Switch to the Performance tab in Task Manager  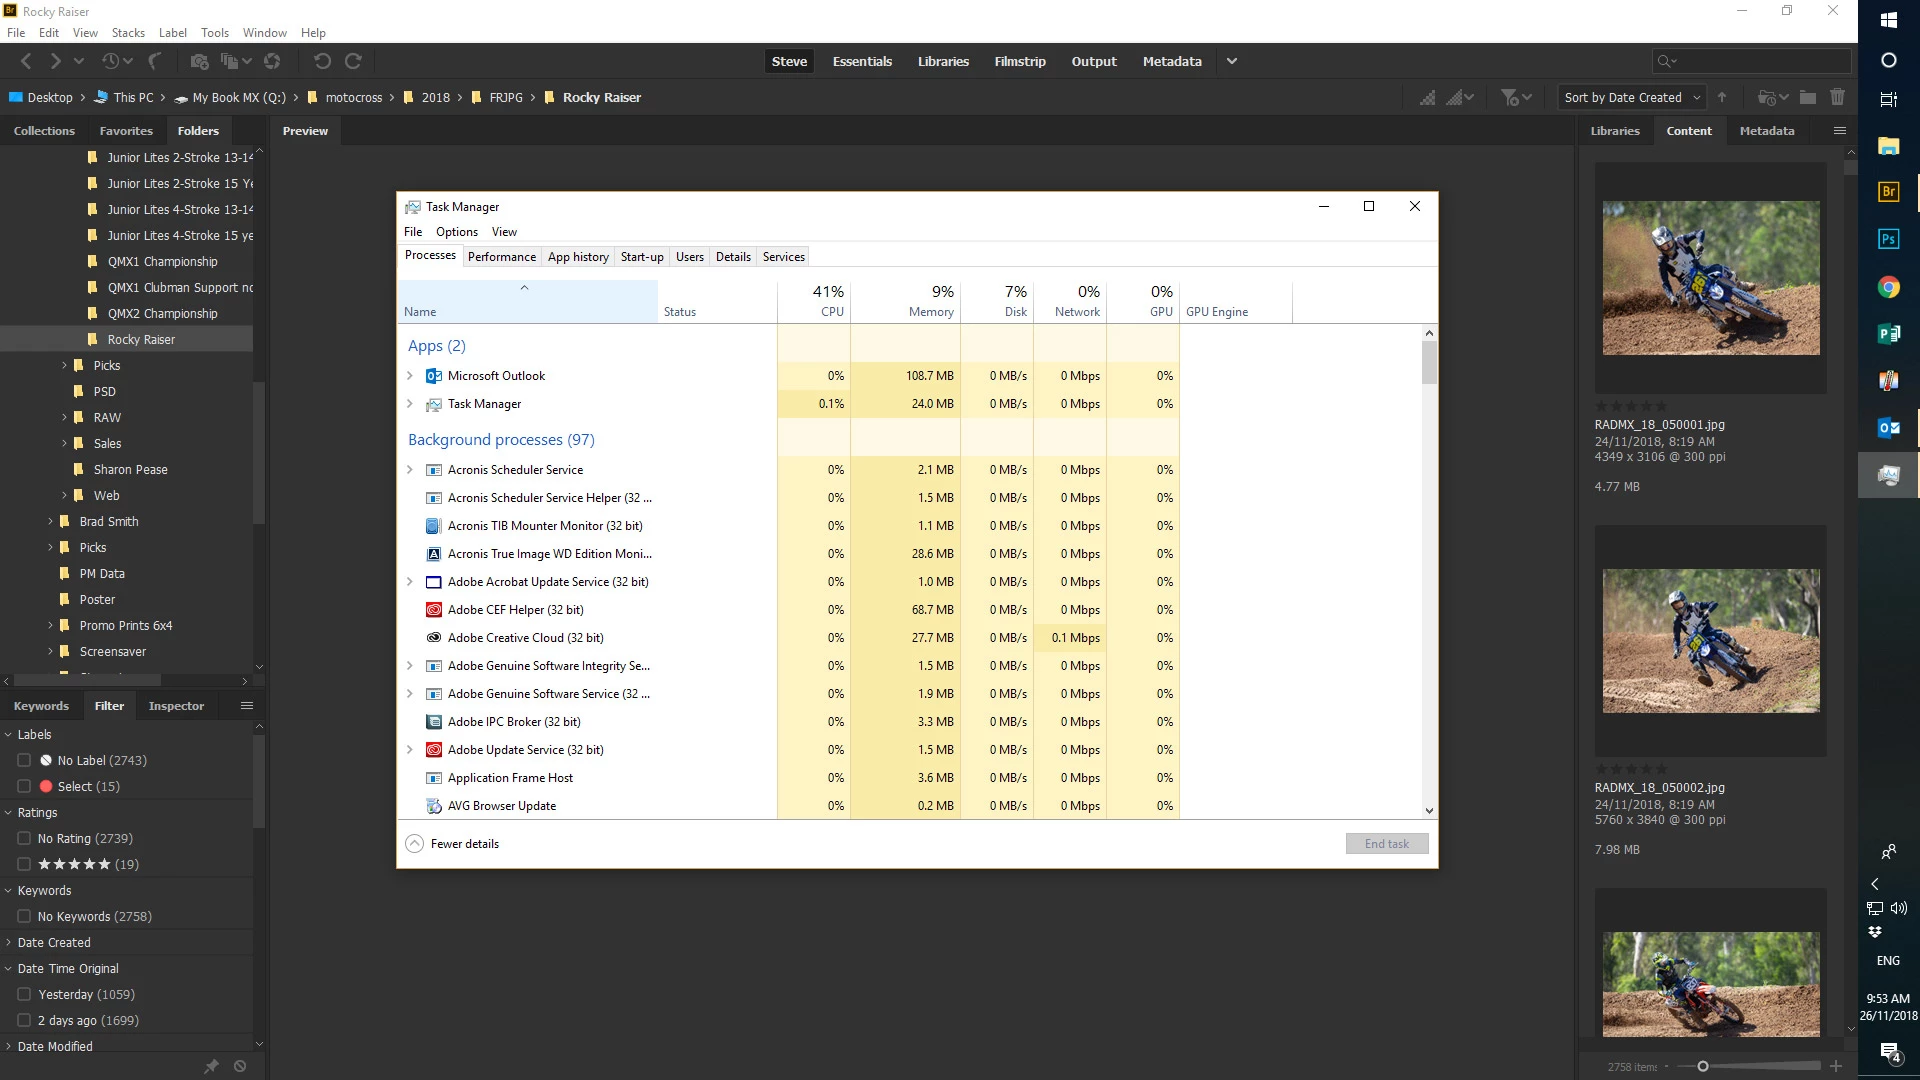tap(501, 257)
